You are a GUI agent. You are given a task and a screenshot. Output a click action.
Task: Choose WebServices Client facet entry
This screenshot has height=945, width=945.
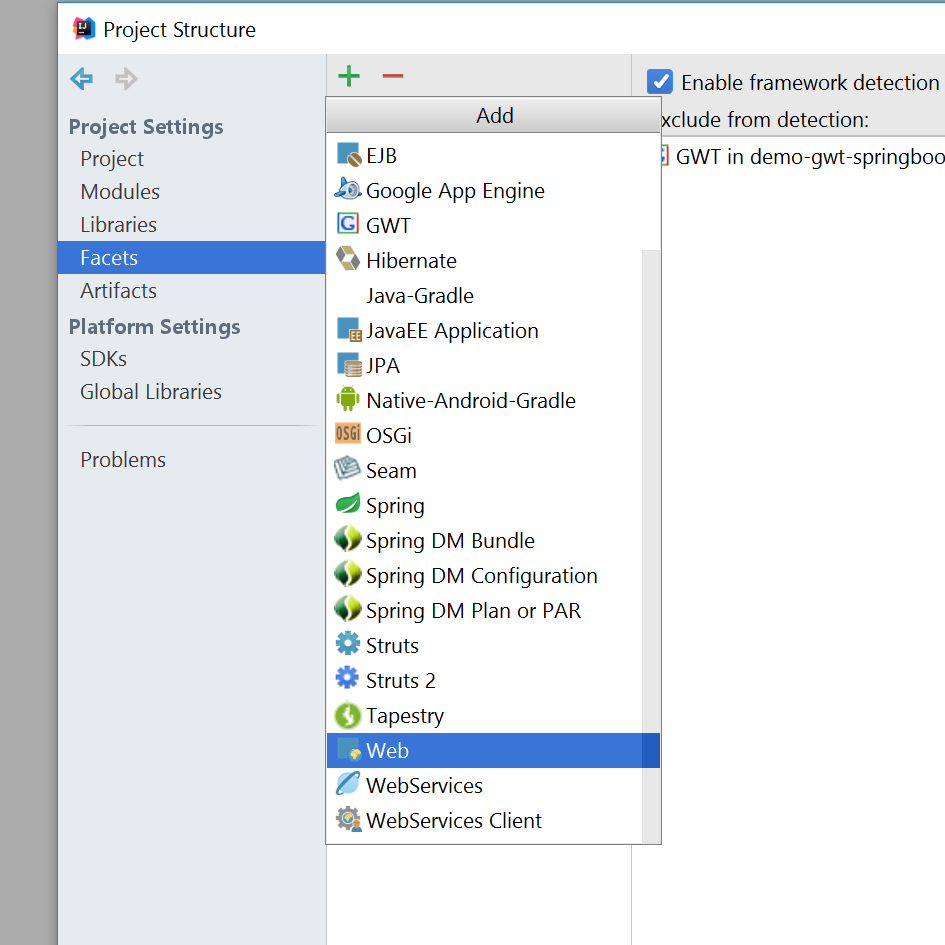(x=485, y=820)
